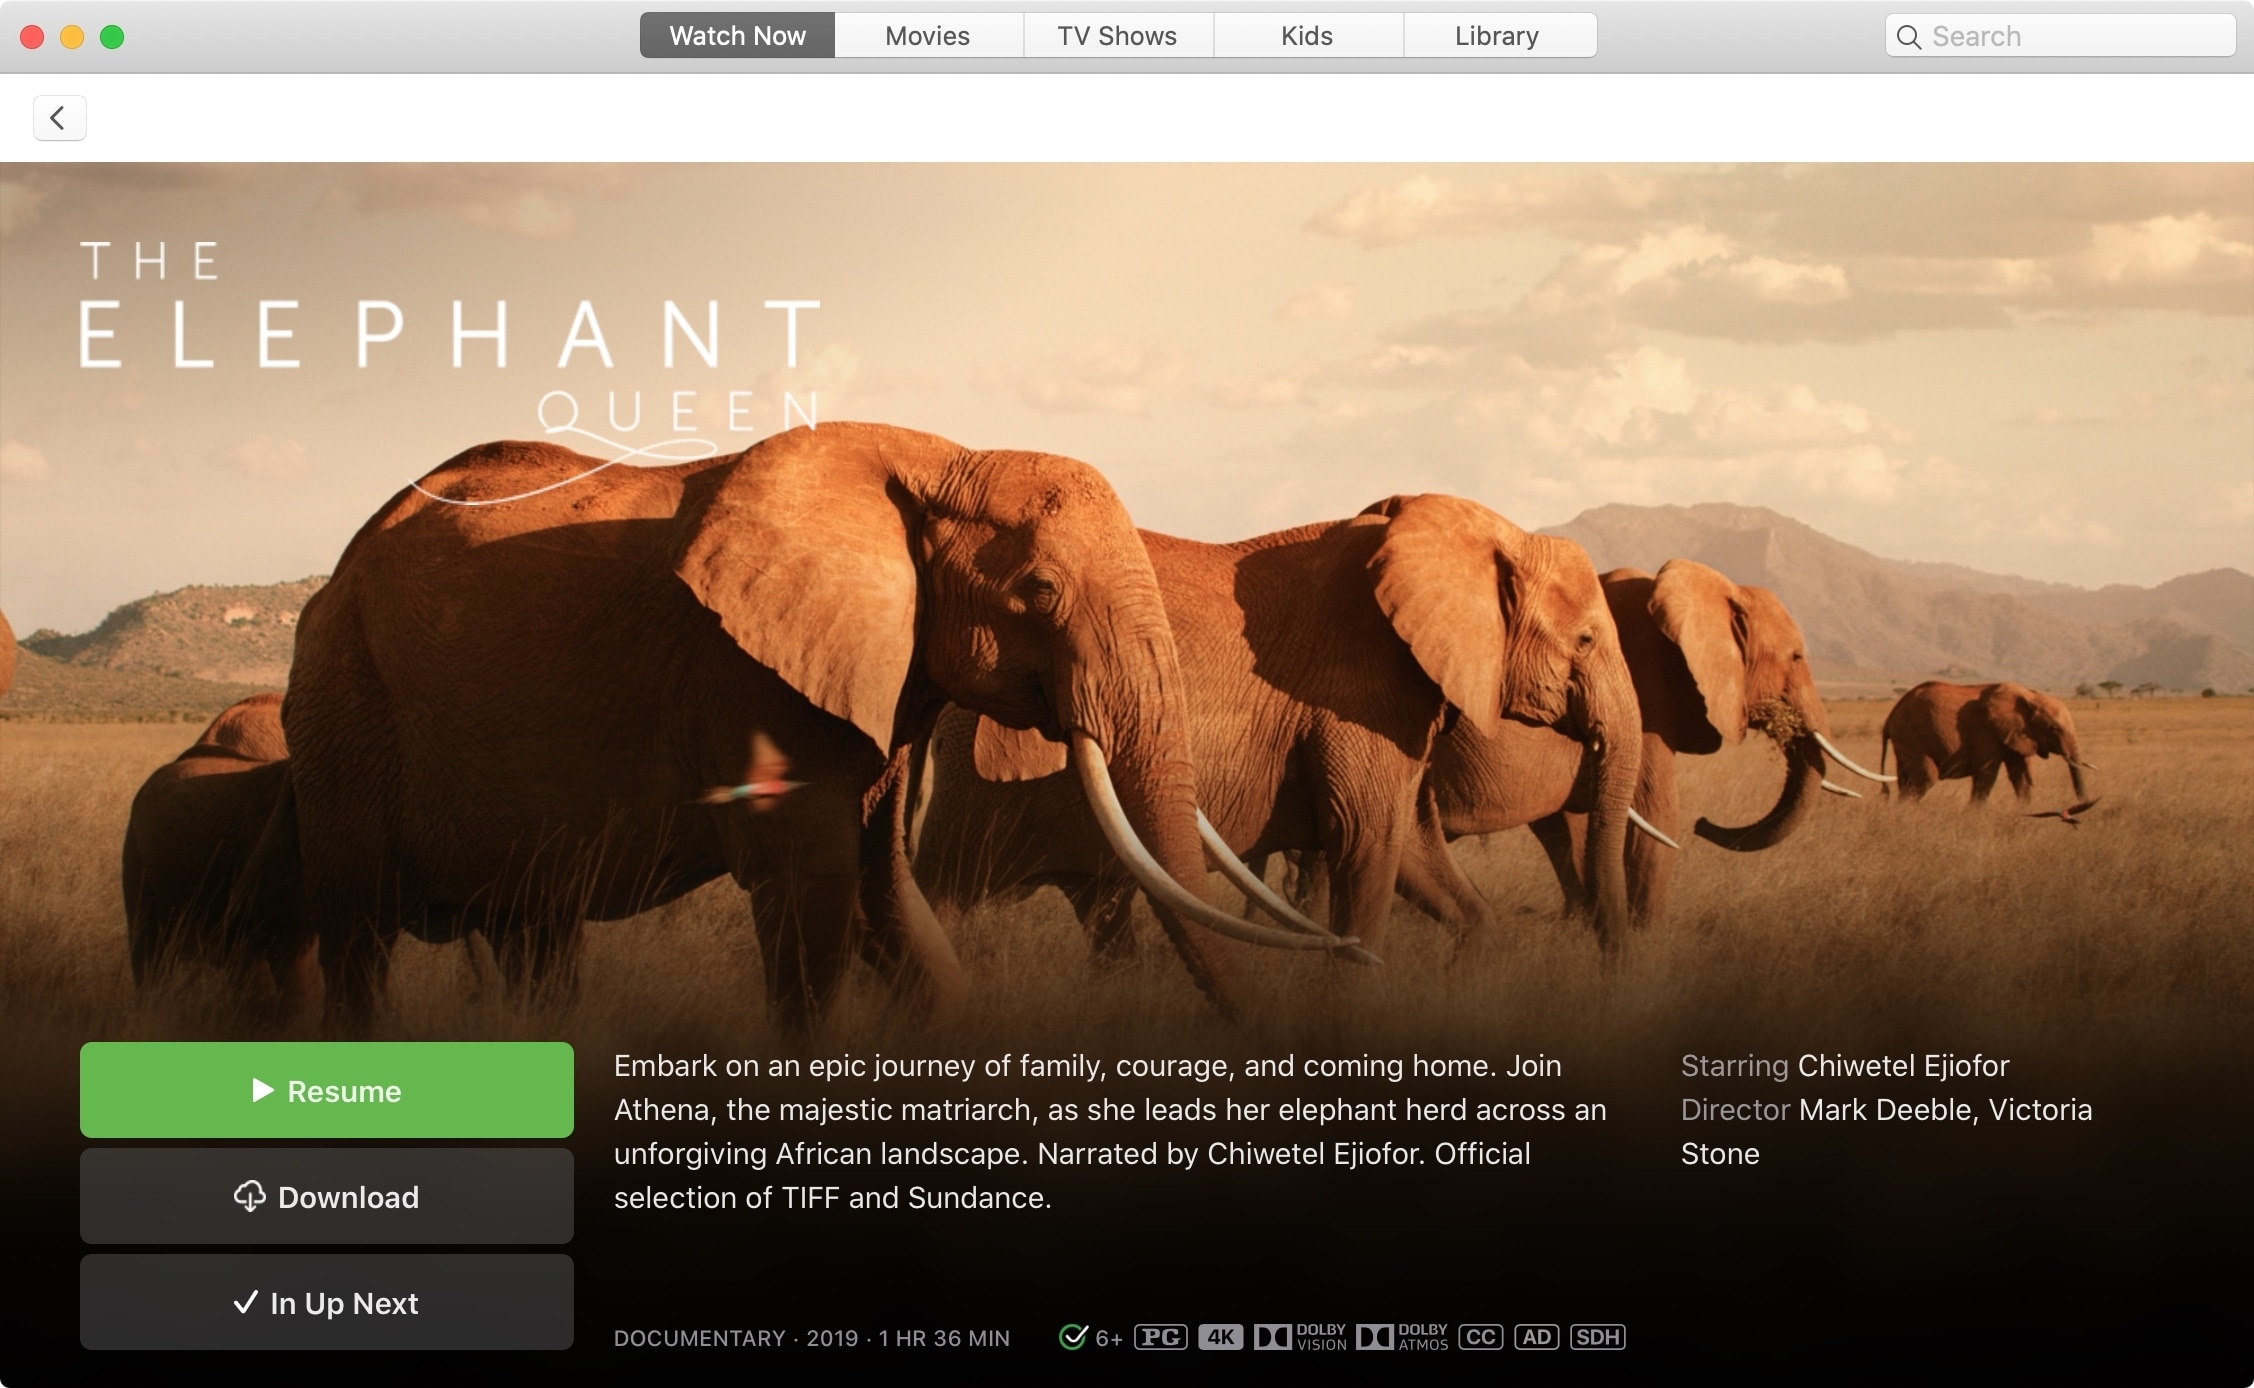This screenshot has width=2254, height=1388.
Task: Click Chiwetel Ejiofor in Starring
Action: pyautogui.click(x=1903, y=1066)
